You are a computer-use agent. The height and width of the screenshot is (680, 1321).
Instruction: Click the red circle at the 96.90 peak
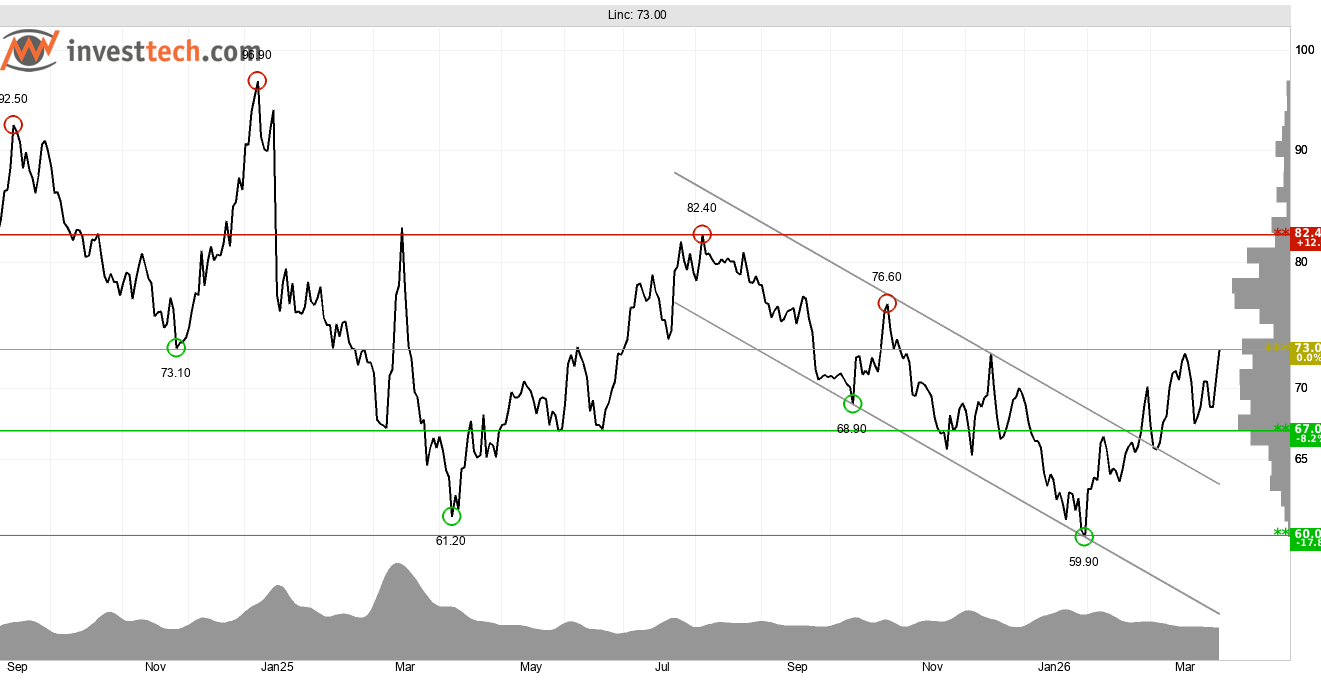(x=257, y=81)
